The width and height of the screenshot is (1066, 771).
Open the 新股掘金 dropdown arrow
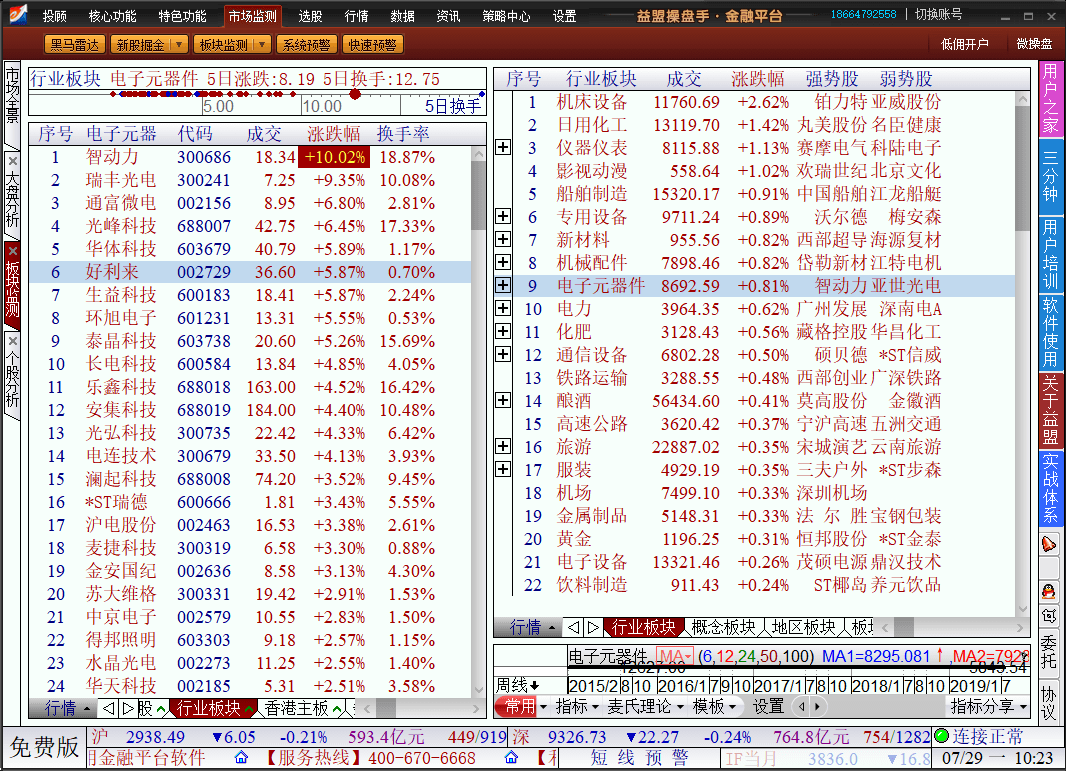pyautogui.click(x=179, y=45)
